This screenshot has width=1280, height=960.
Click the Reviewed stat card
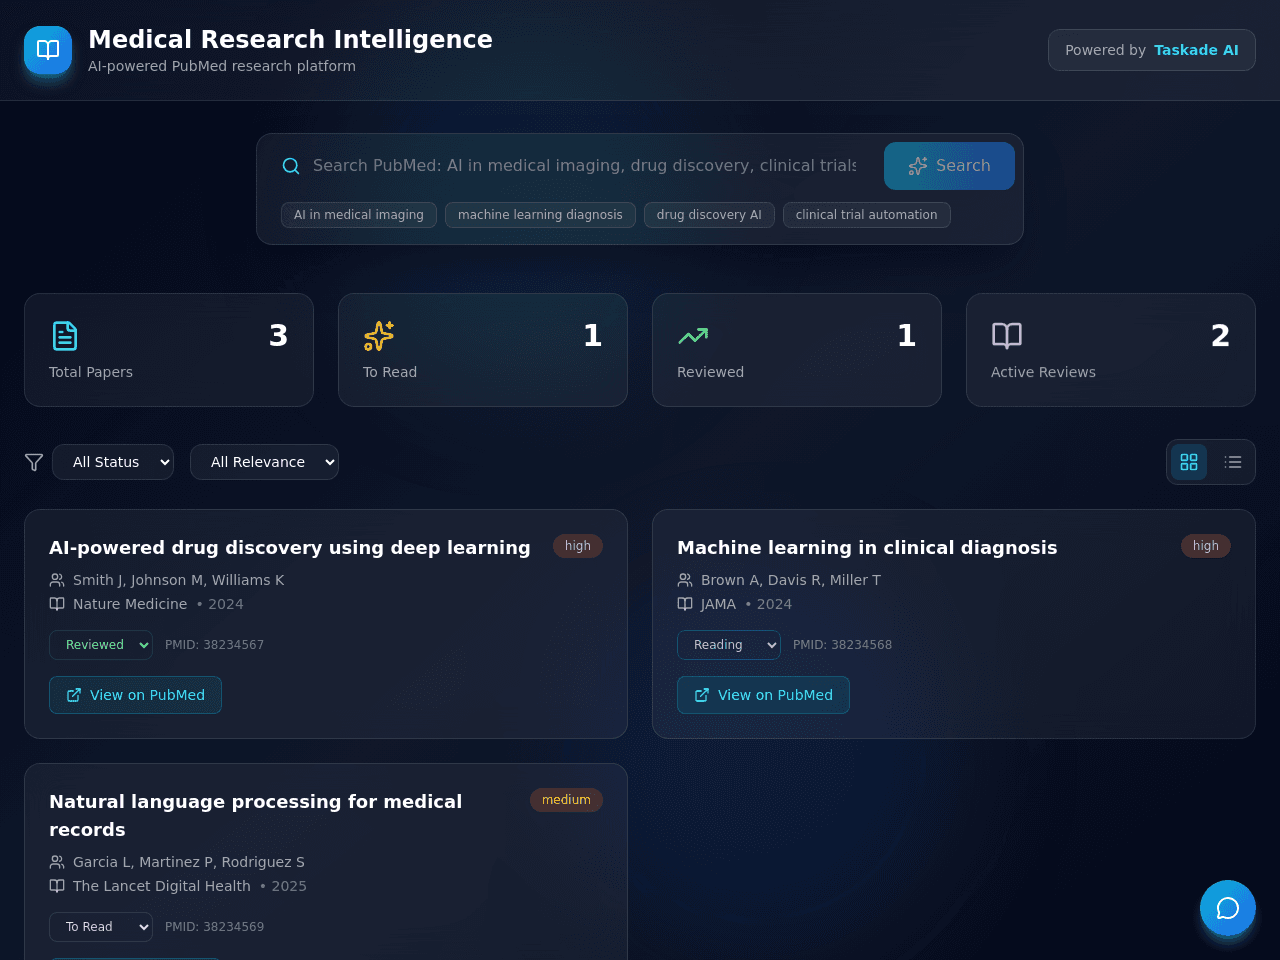coord(797,350)
